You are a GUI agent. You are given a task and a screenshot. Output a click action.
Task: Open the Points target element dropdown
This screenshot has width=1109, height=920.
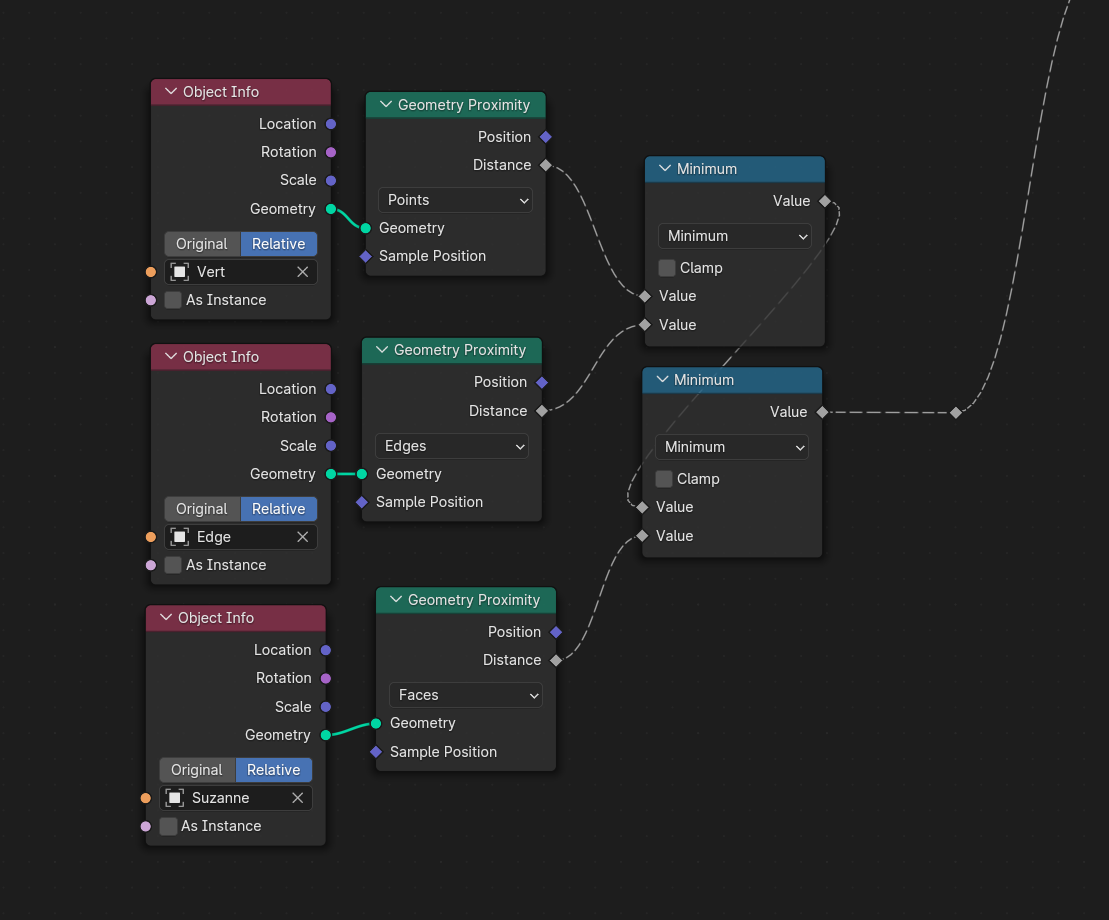[x=455, y=200]
